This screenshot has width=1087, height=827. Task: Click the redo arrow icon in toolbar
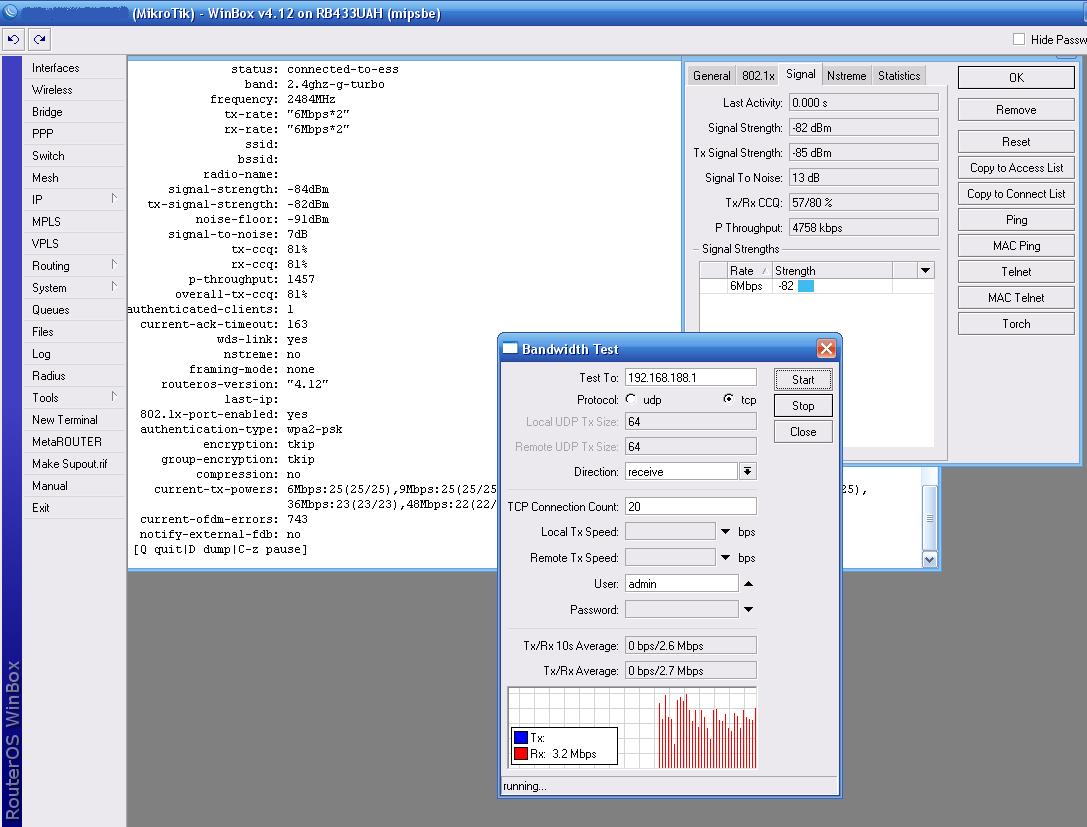pos(39,39)
